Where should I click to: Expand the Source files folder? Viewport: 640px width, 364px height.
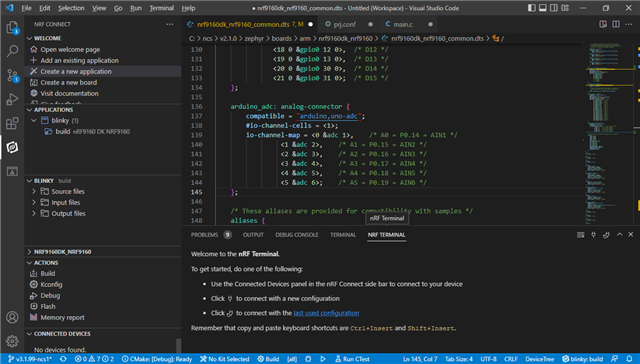tap(34, 191)
